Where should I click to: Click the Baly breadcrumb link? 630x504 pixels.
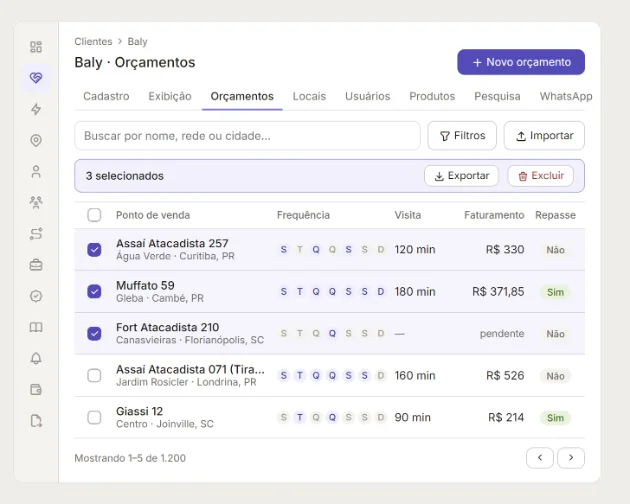137,42
